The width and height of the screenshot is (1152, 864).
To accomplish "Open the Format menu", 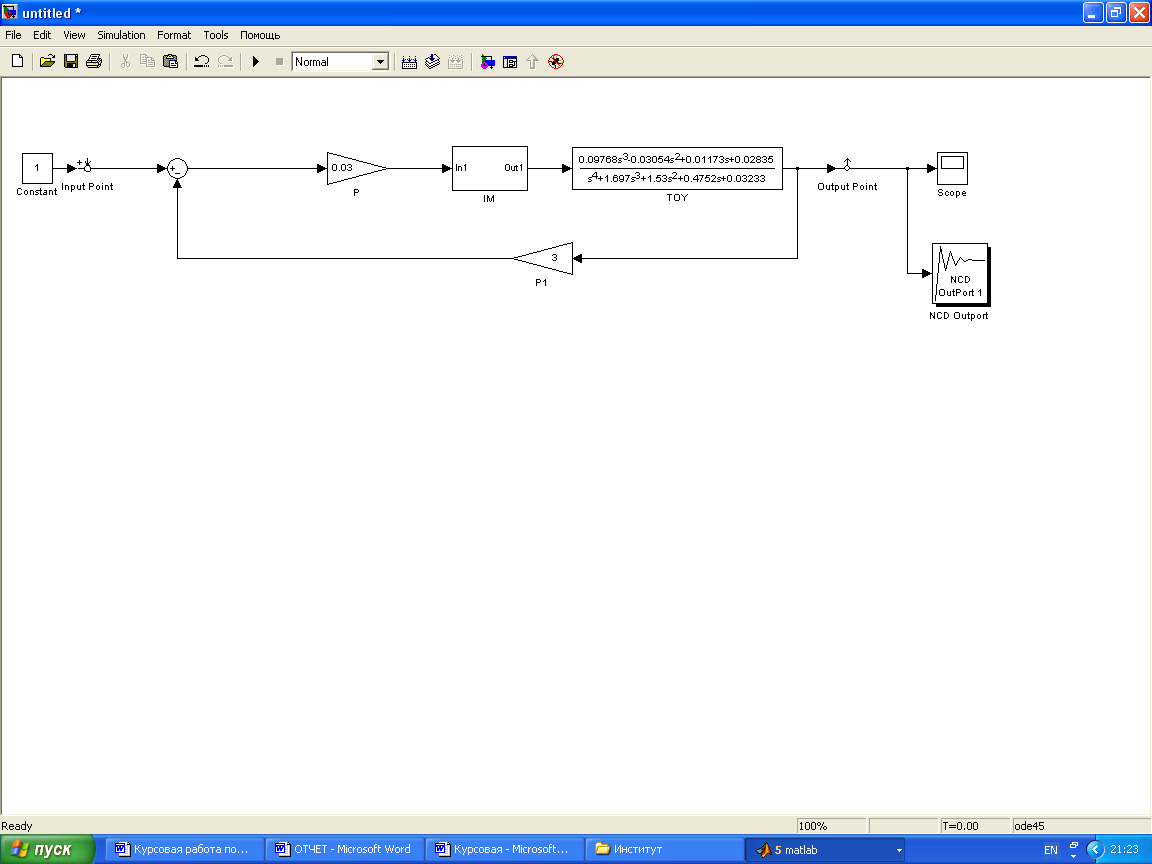I will [174, 35].
